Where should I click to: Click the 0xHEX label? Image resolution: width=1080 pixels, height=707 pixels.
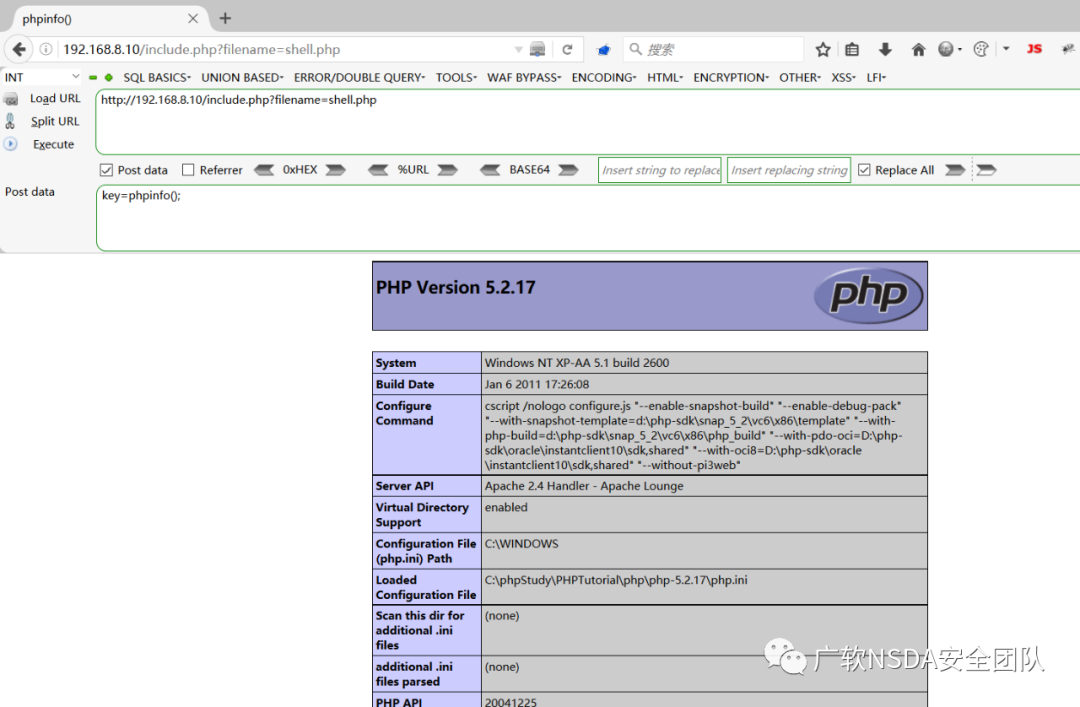pyautogui.click(x=300, y=170)
